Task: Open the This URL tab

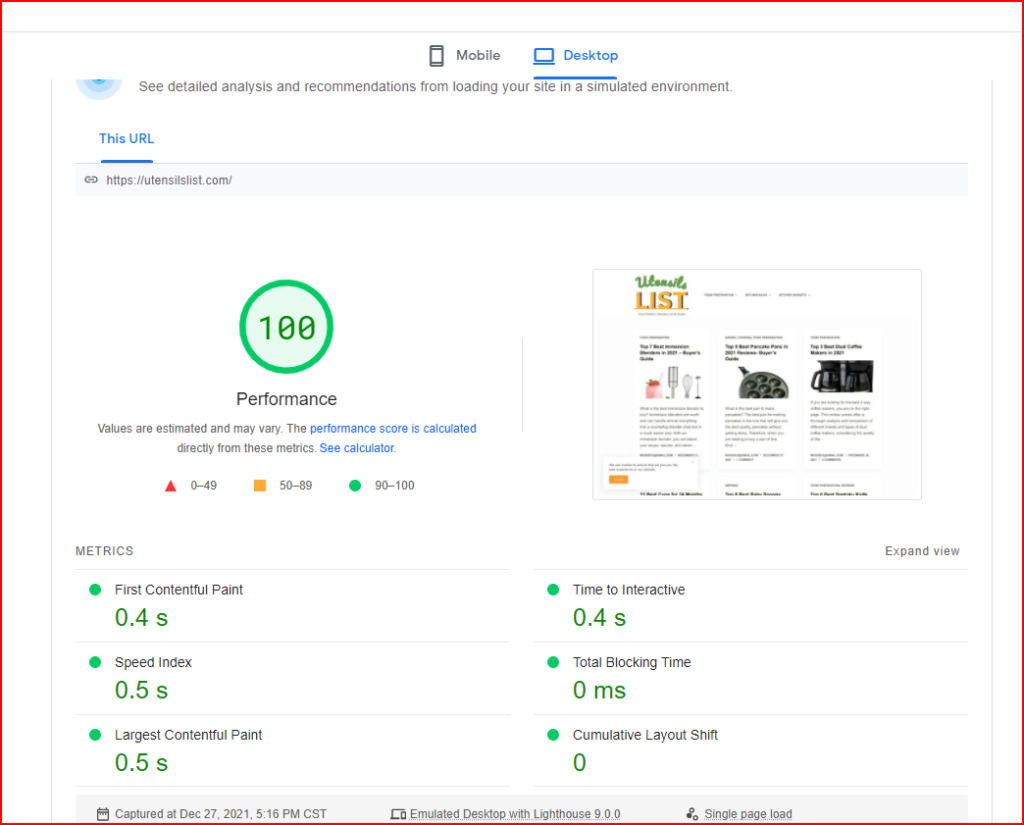Action: (x=127, y=138)
